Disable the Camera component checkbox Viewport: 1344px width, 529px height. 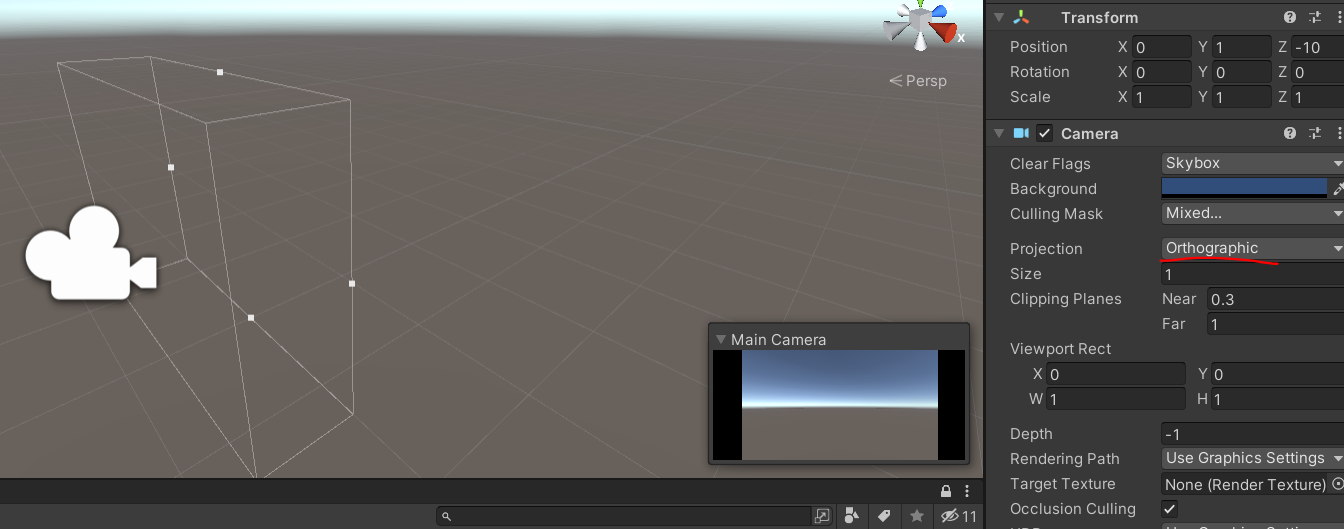coord(1045,133)
